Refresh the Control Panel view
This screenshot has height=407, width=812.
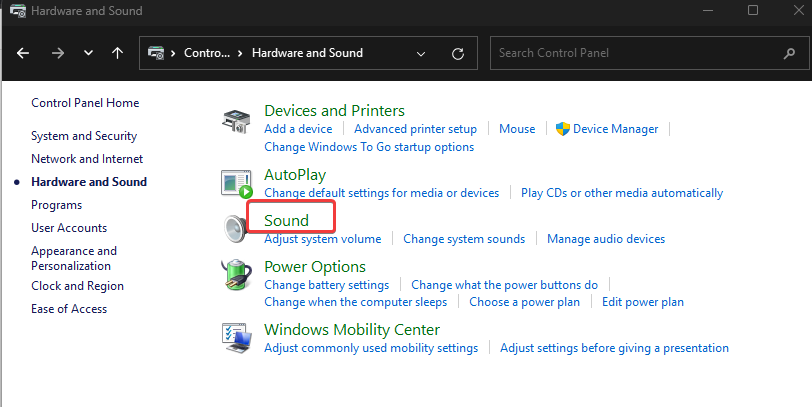458,53
